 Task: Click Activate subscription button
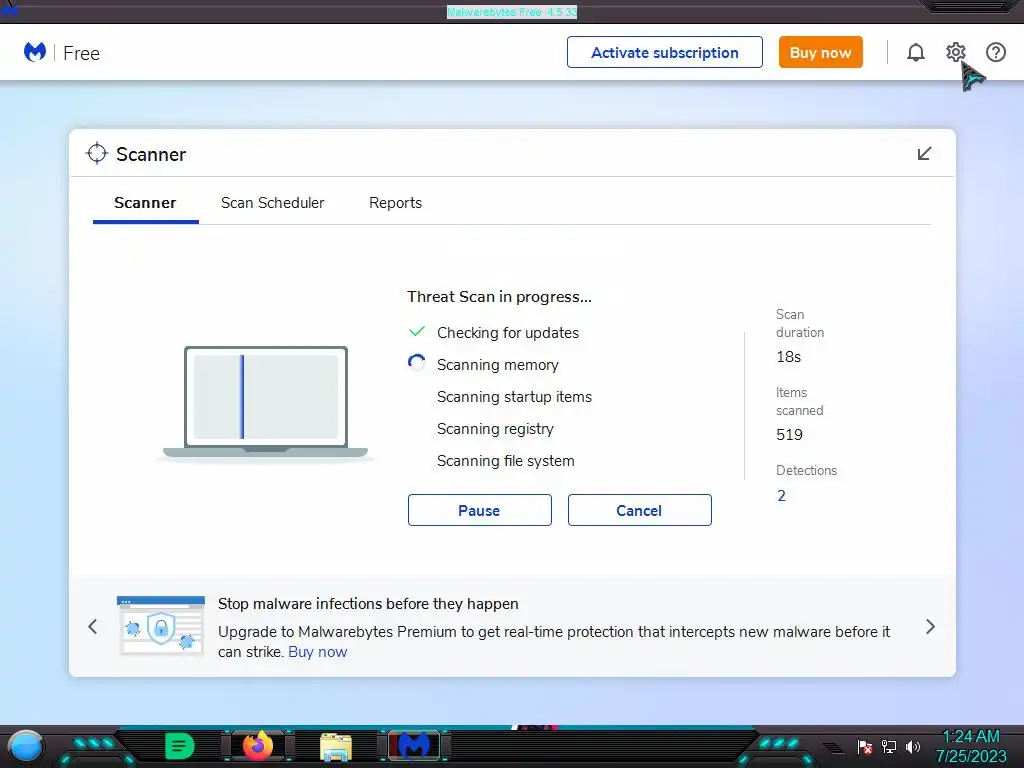coord(664,52)
